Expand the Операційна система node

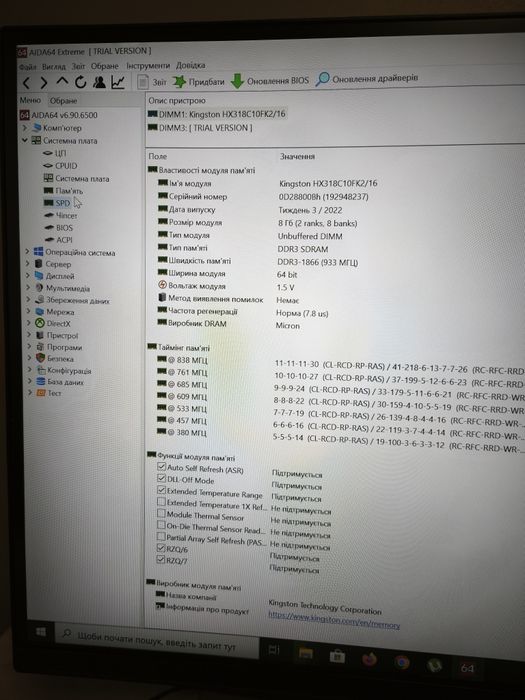(27, 252)
